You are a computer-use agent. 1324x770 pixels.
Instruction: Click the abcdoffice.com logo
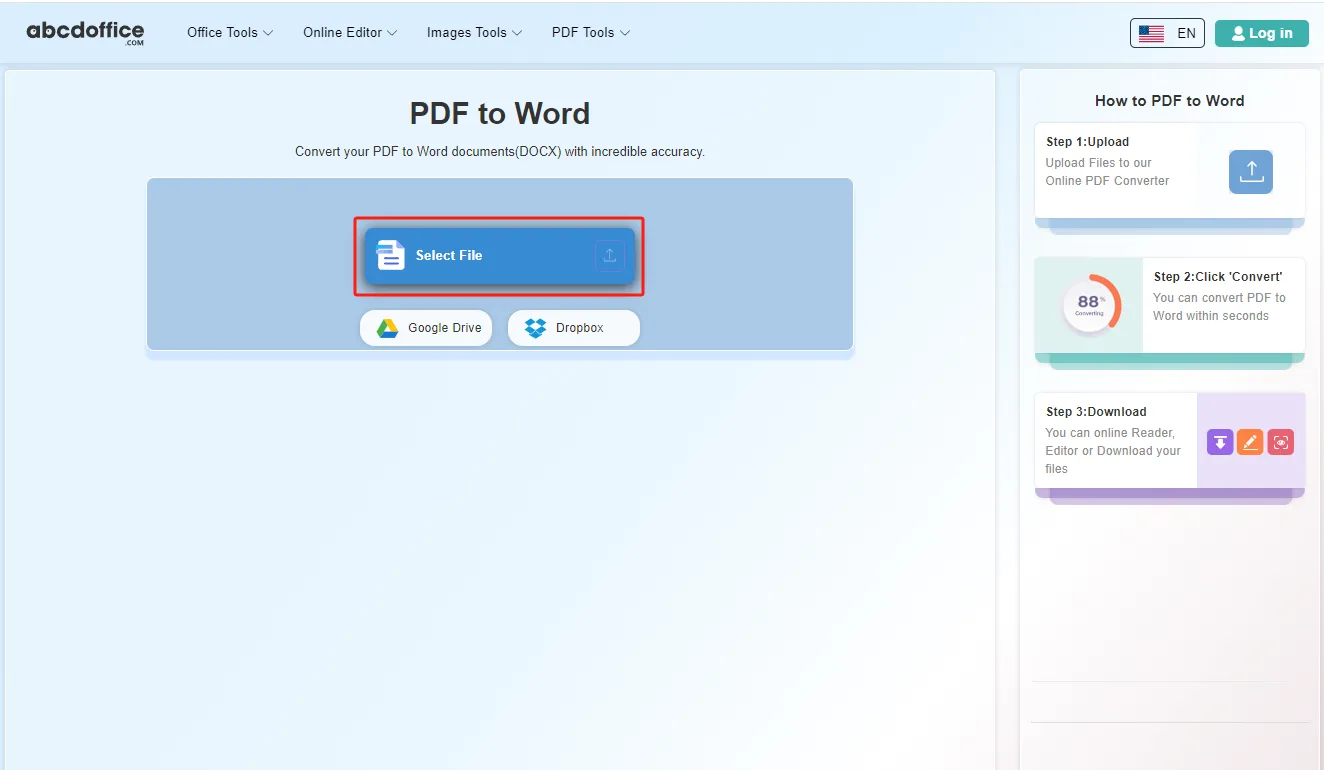point(85,33)
